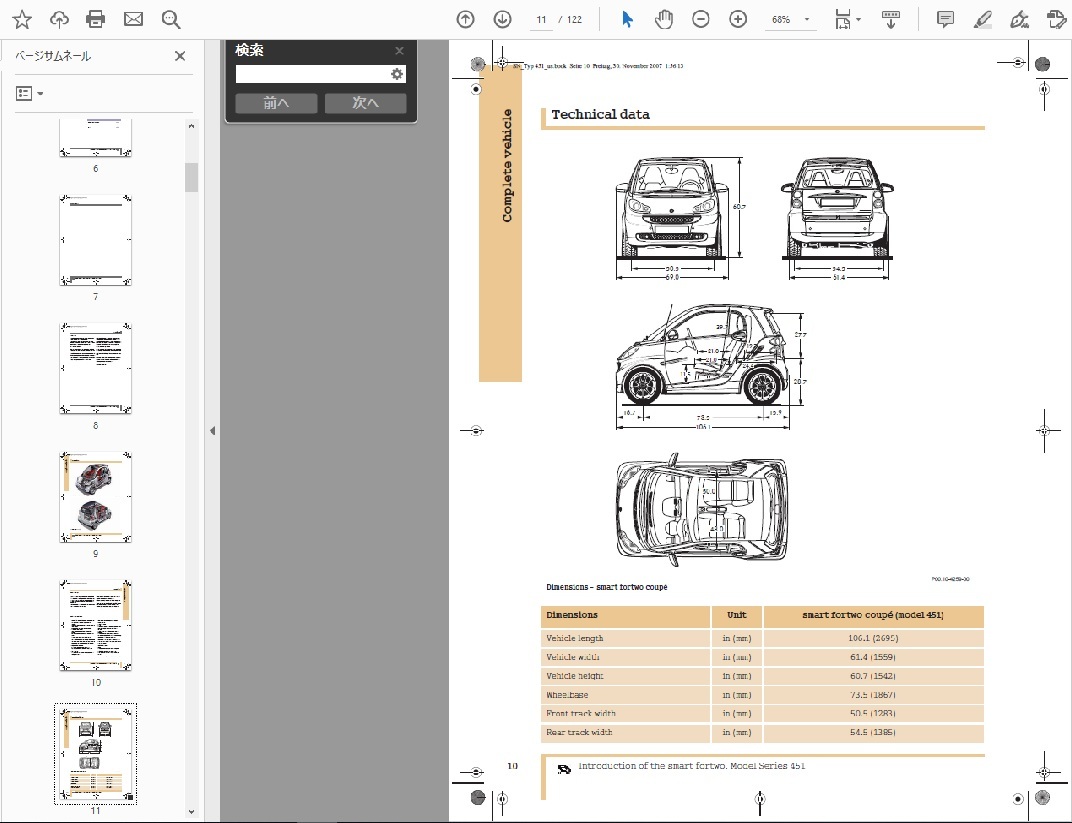Zoom in with the plus icon
1072x823 pixels.
(738, 19)
